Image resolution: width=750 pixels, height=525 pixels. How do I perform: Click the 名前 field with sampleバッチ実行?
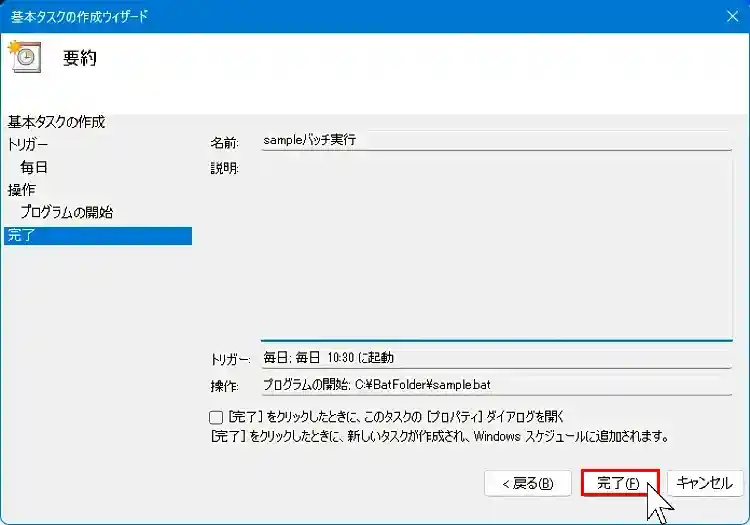tap(496, 141)
